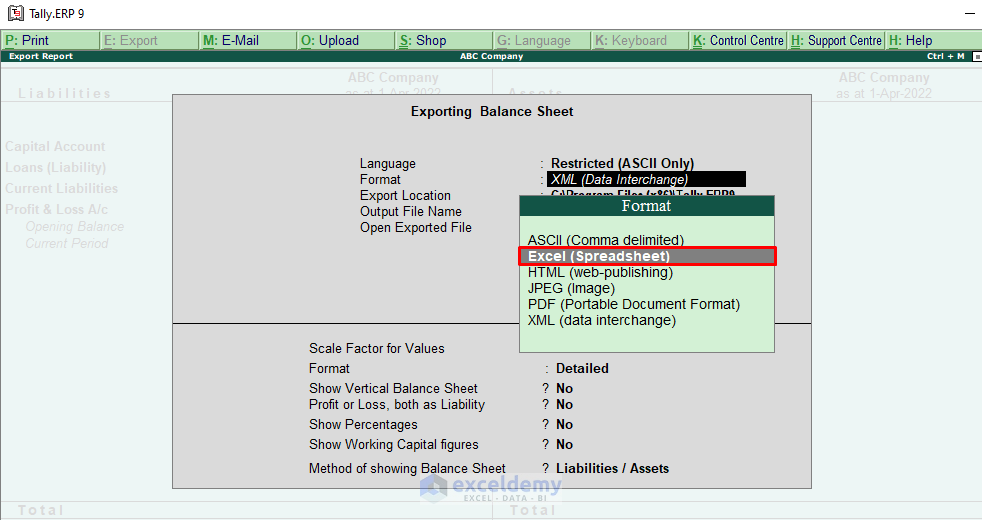Open H: Support Centre
The height and width of the screenshot is (520, 982).
(836, 41)
